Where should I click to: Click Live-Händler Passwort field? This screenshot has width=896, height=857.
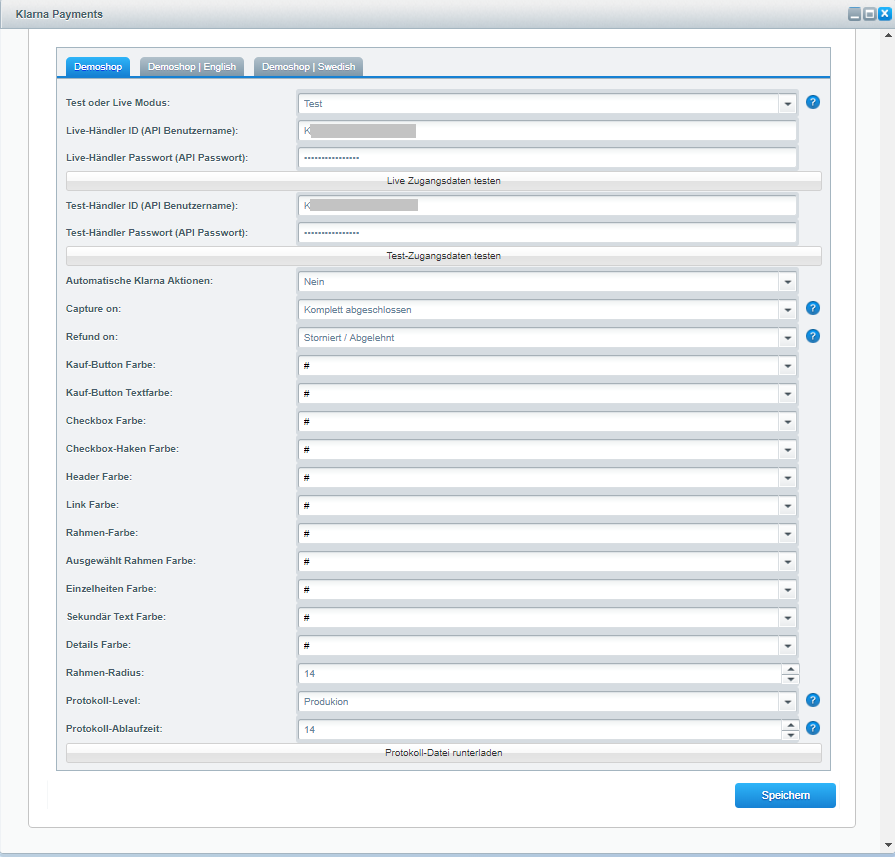(x=547, y=158)
